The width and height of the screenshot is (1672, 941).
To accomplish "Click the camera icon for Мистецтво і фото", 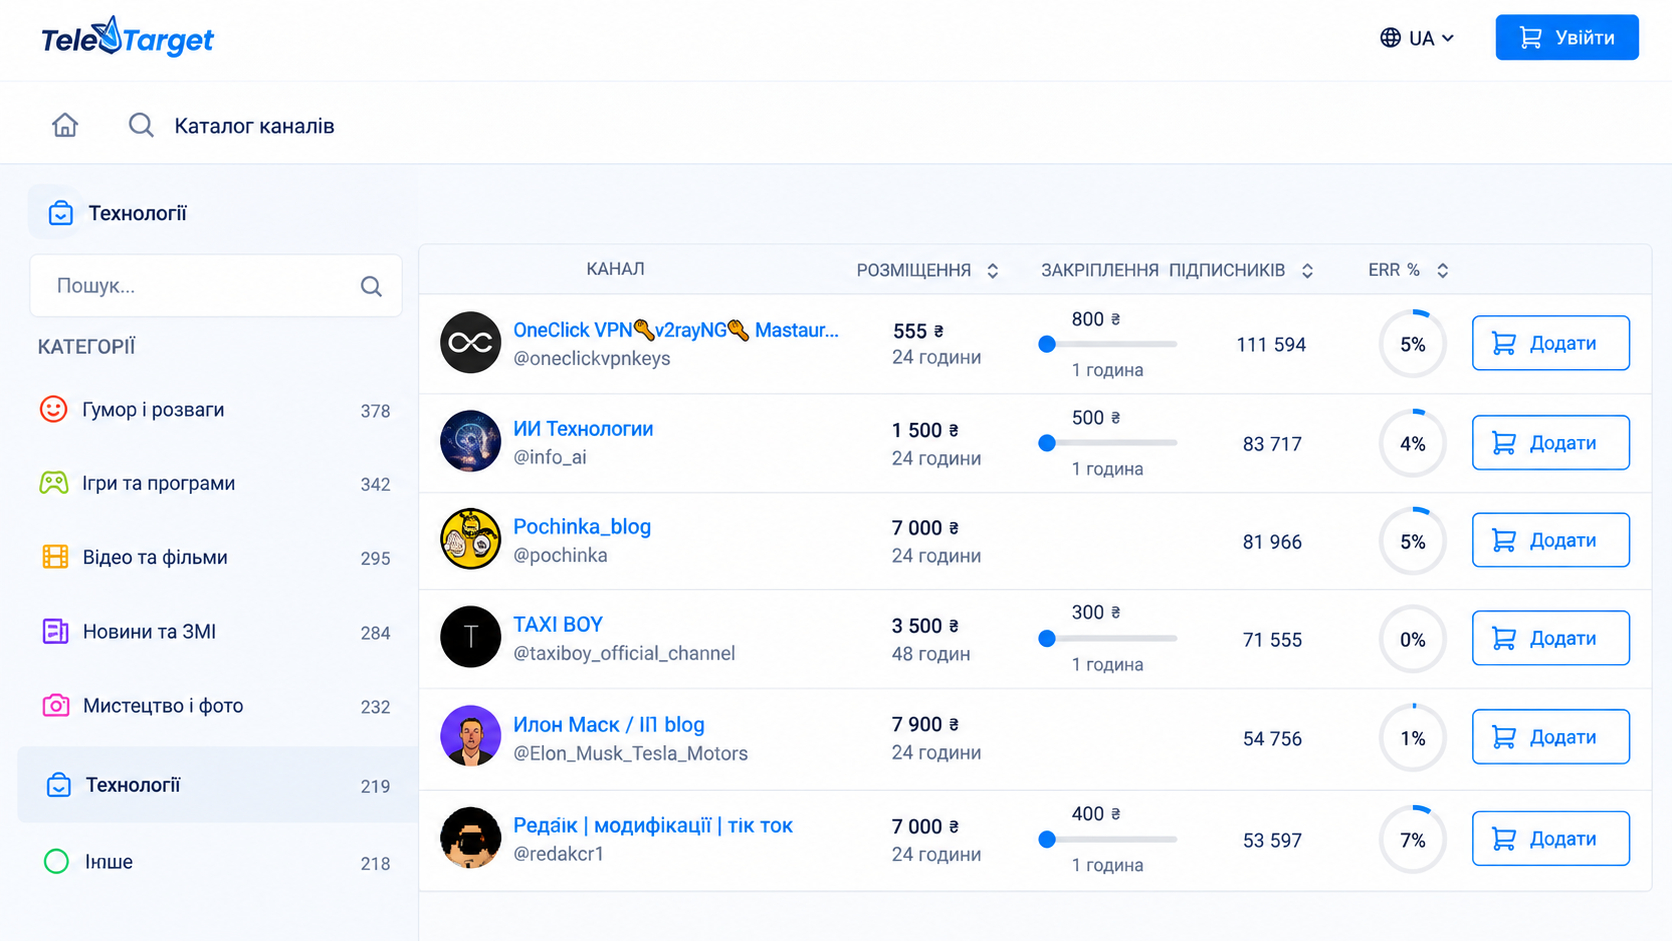I will tap(56, 705).
